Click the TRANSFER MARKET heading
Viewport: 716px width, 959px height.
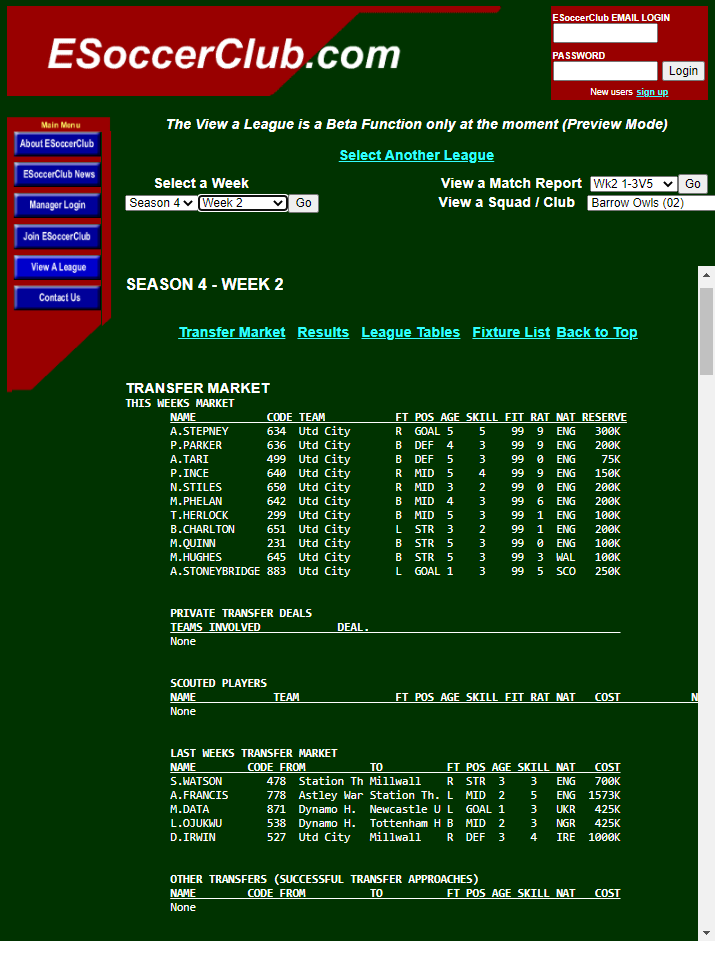tap(197, 389)
